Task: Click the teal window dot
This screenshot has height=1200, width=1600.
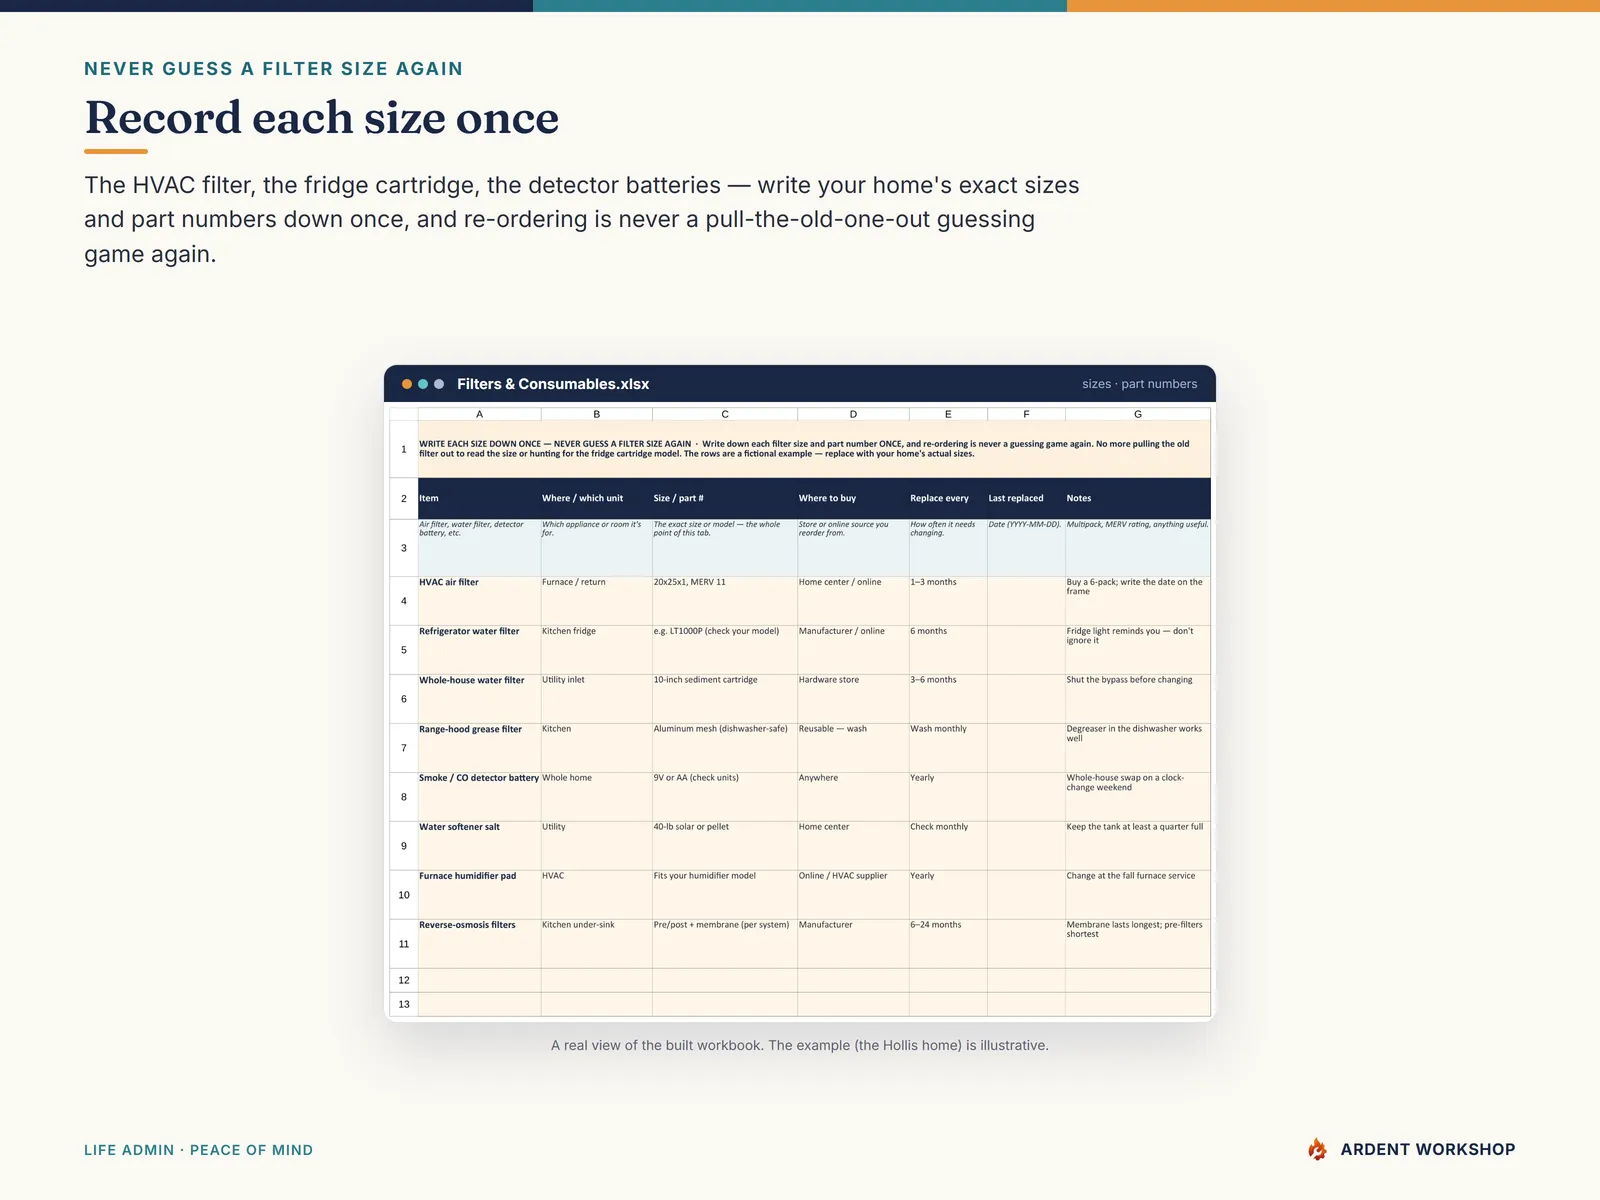Action: 423,384
